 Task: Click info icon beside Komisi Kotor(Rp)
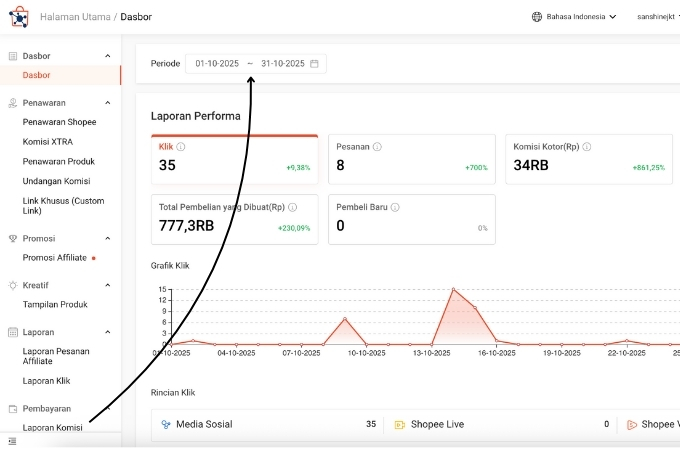point(585,146)
